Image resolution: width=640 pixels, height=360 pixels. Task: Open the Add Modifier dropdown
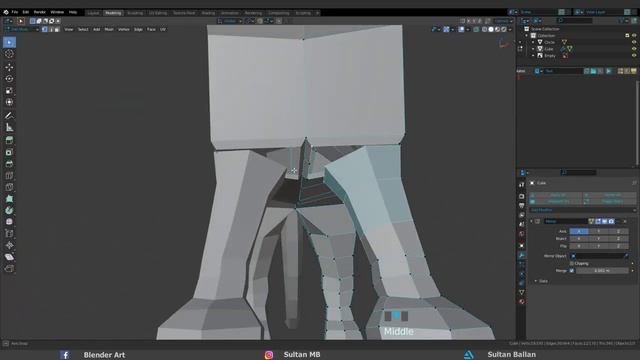tap(582, 210)
